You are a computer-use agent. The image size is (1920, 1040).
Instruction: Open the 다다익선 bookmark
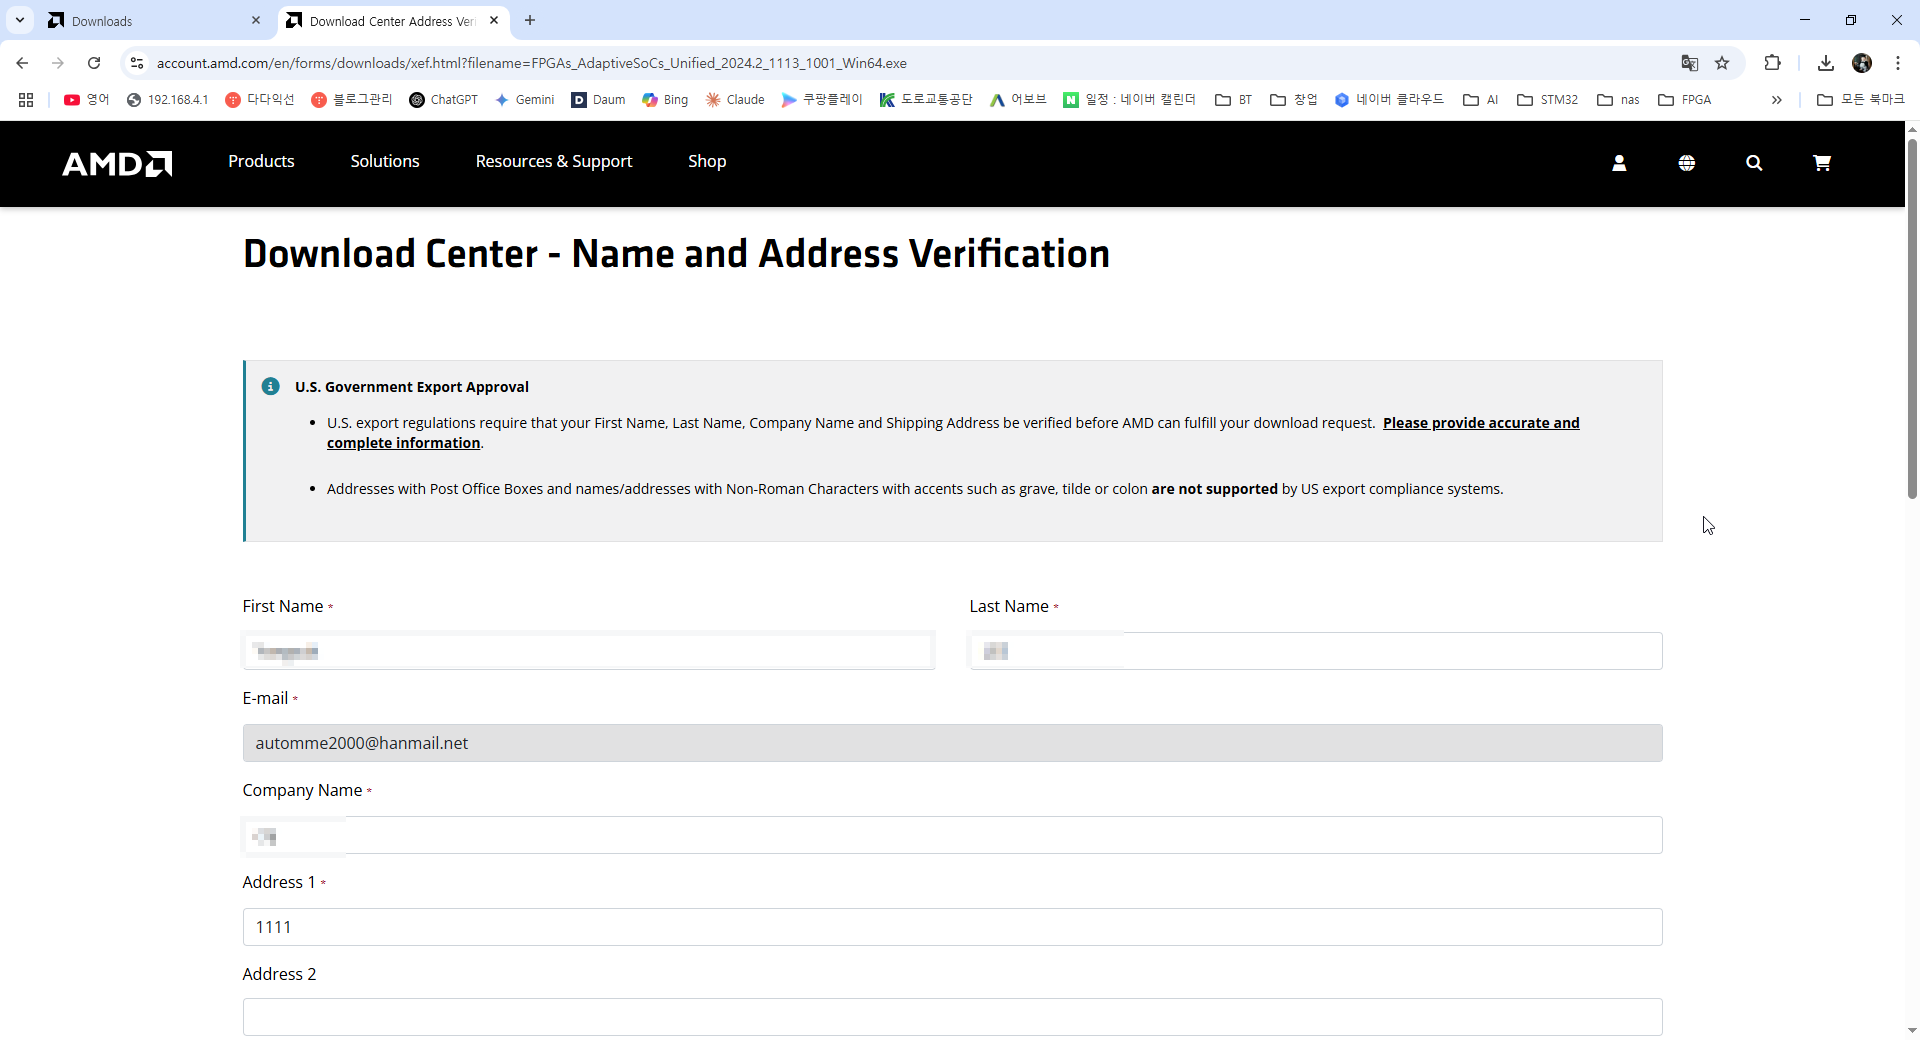(260, 100)
